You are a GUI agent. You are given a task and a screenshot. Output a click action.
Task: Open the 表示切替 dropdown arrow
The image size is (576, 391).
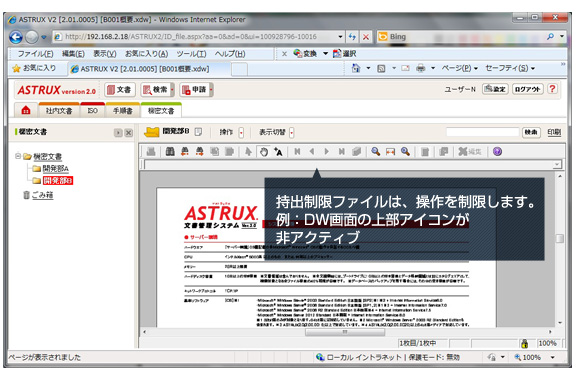(x=291, y=132)
